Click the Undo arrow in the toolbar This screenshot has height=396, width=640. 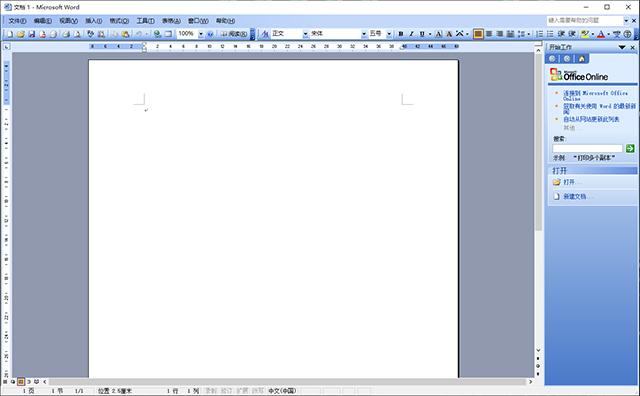click(139, 34)
